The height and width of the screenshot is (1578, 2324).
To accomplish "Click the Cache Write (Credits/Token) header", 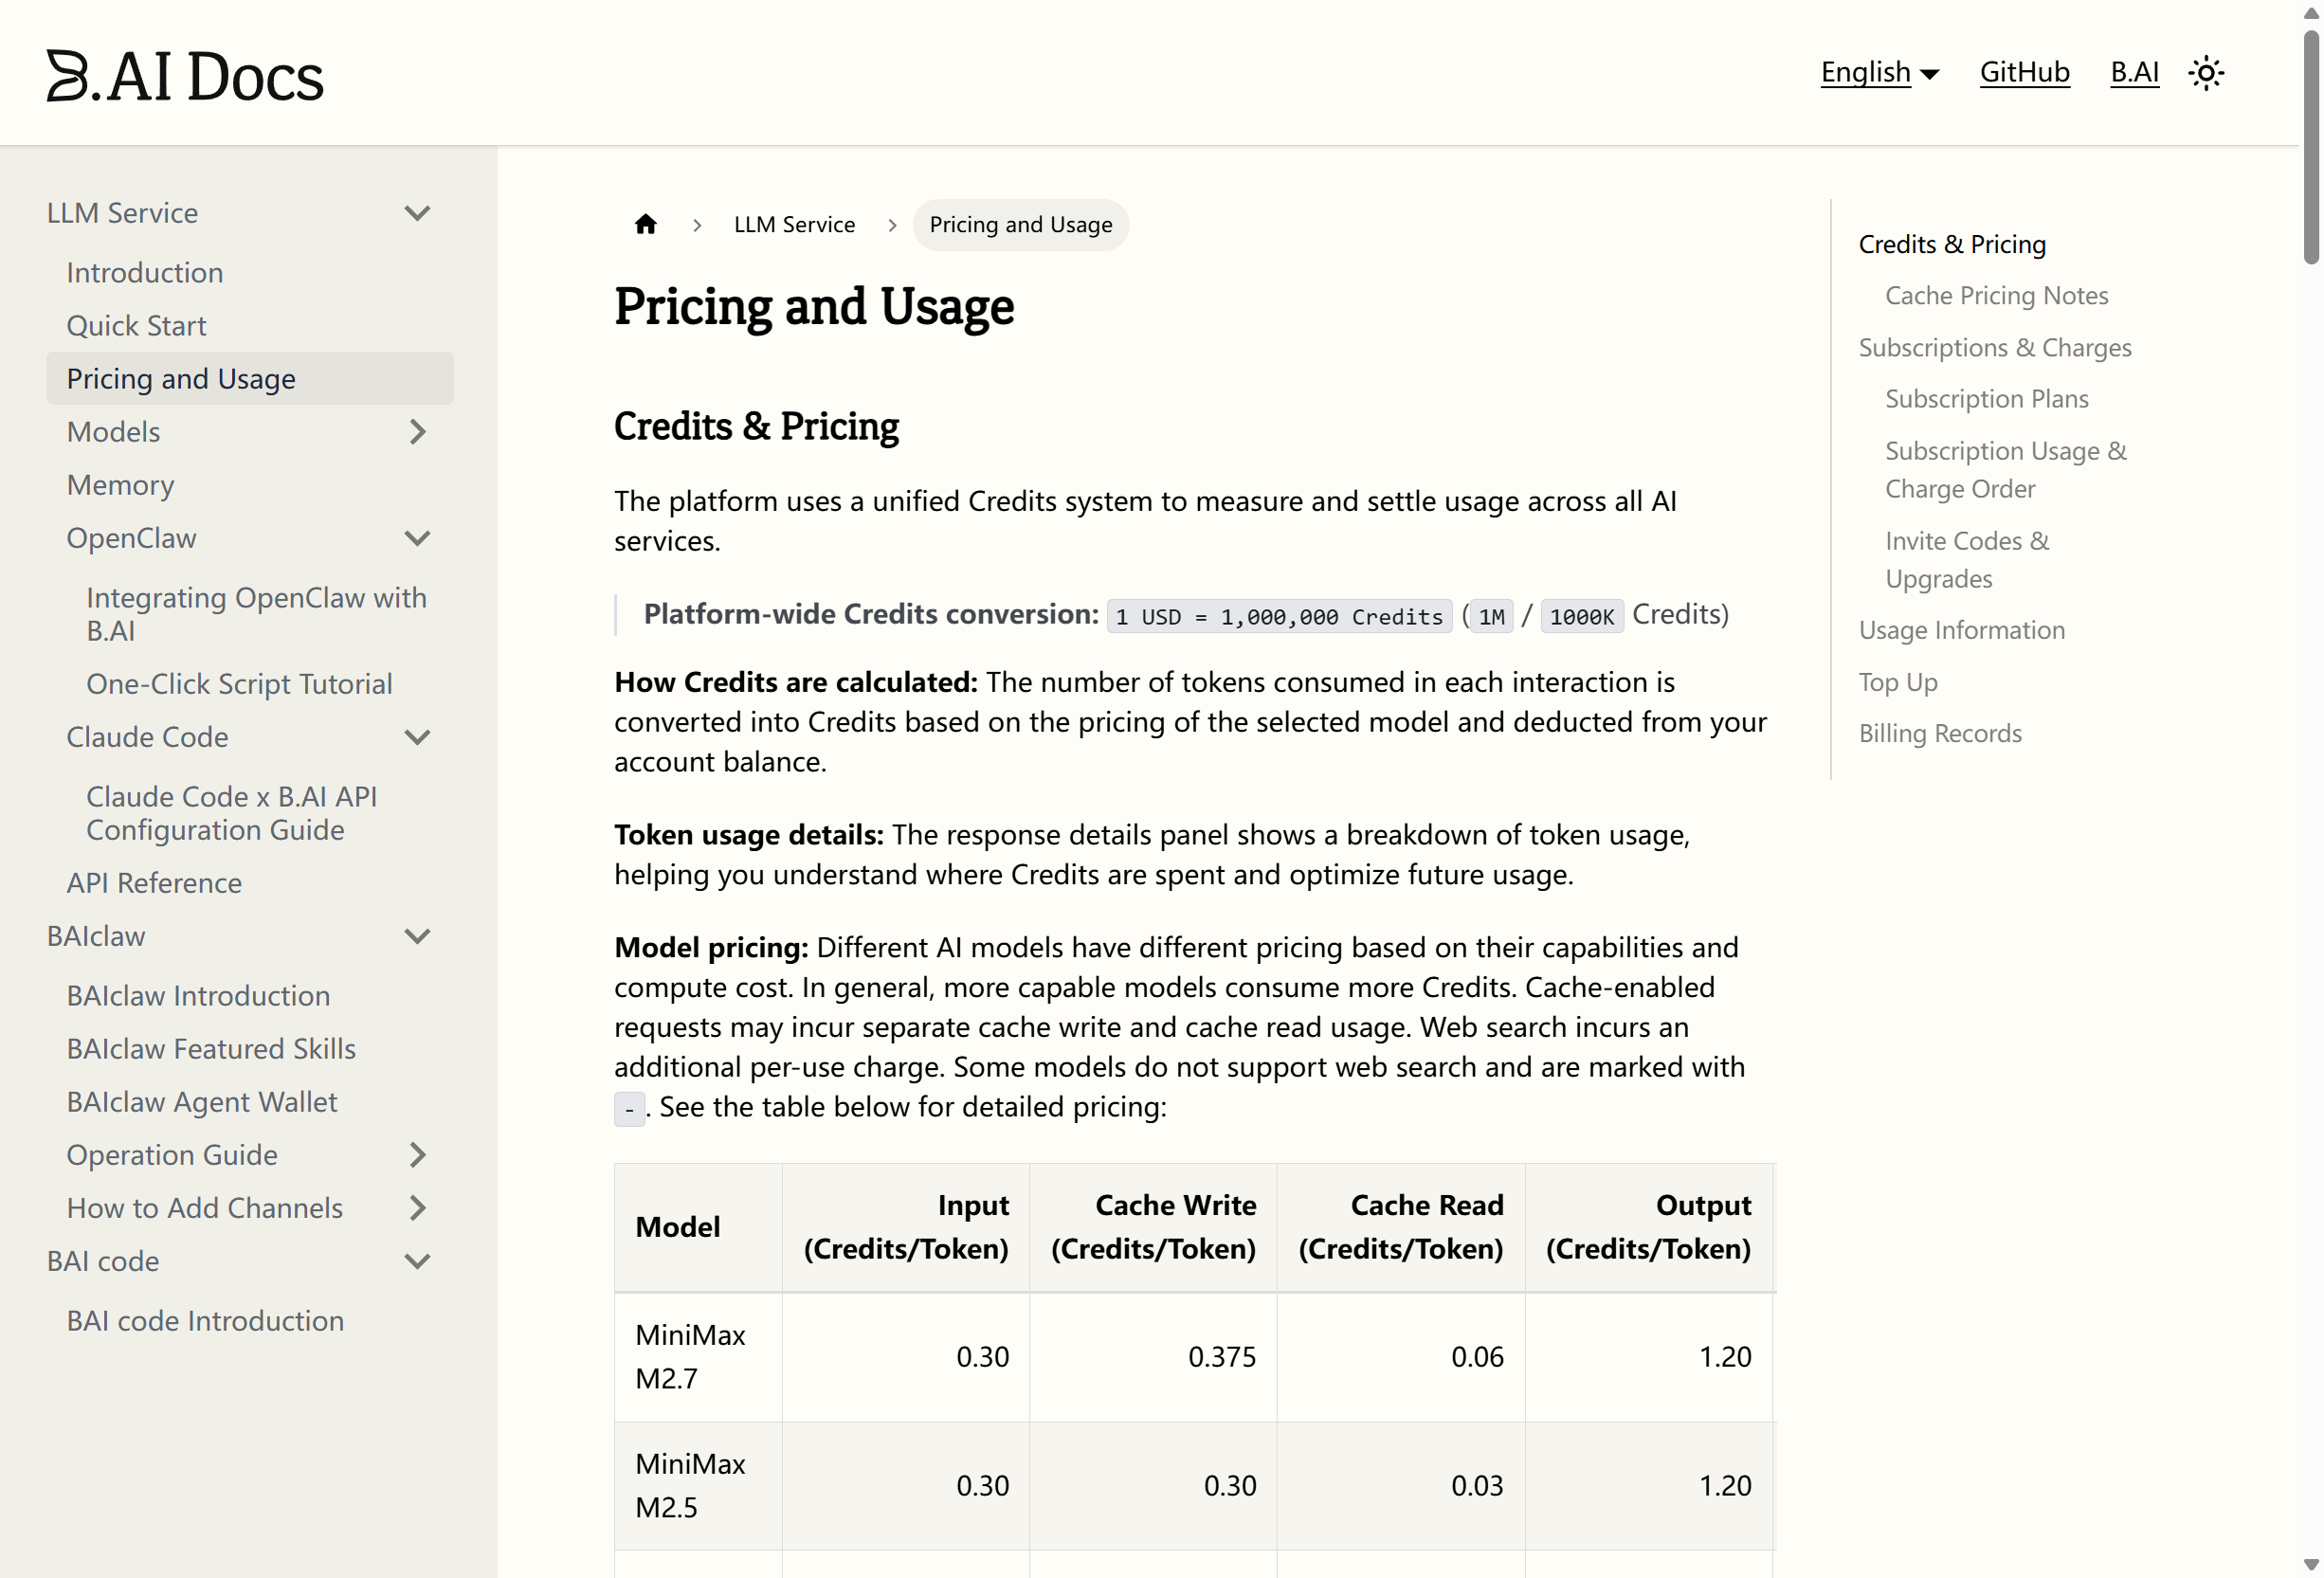I will click(x=1153, y=1227).
